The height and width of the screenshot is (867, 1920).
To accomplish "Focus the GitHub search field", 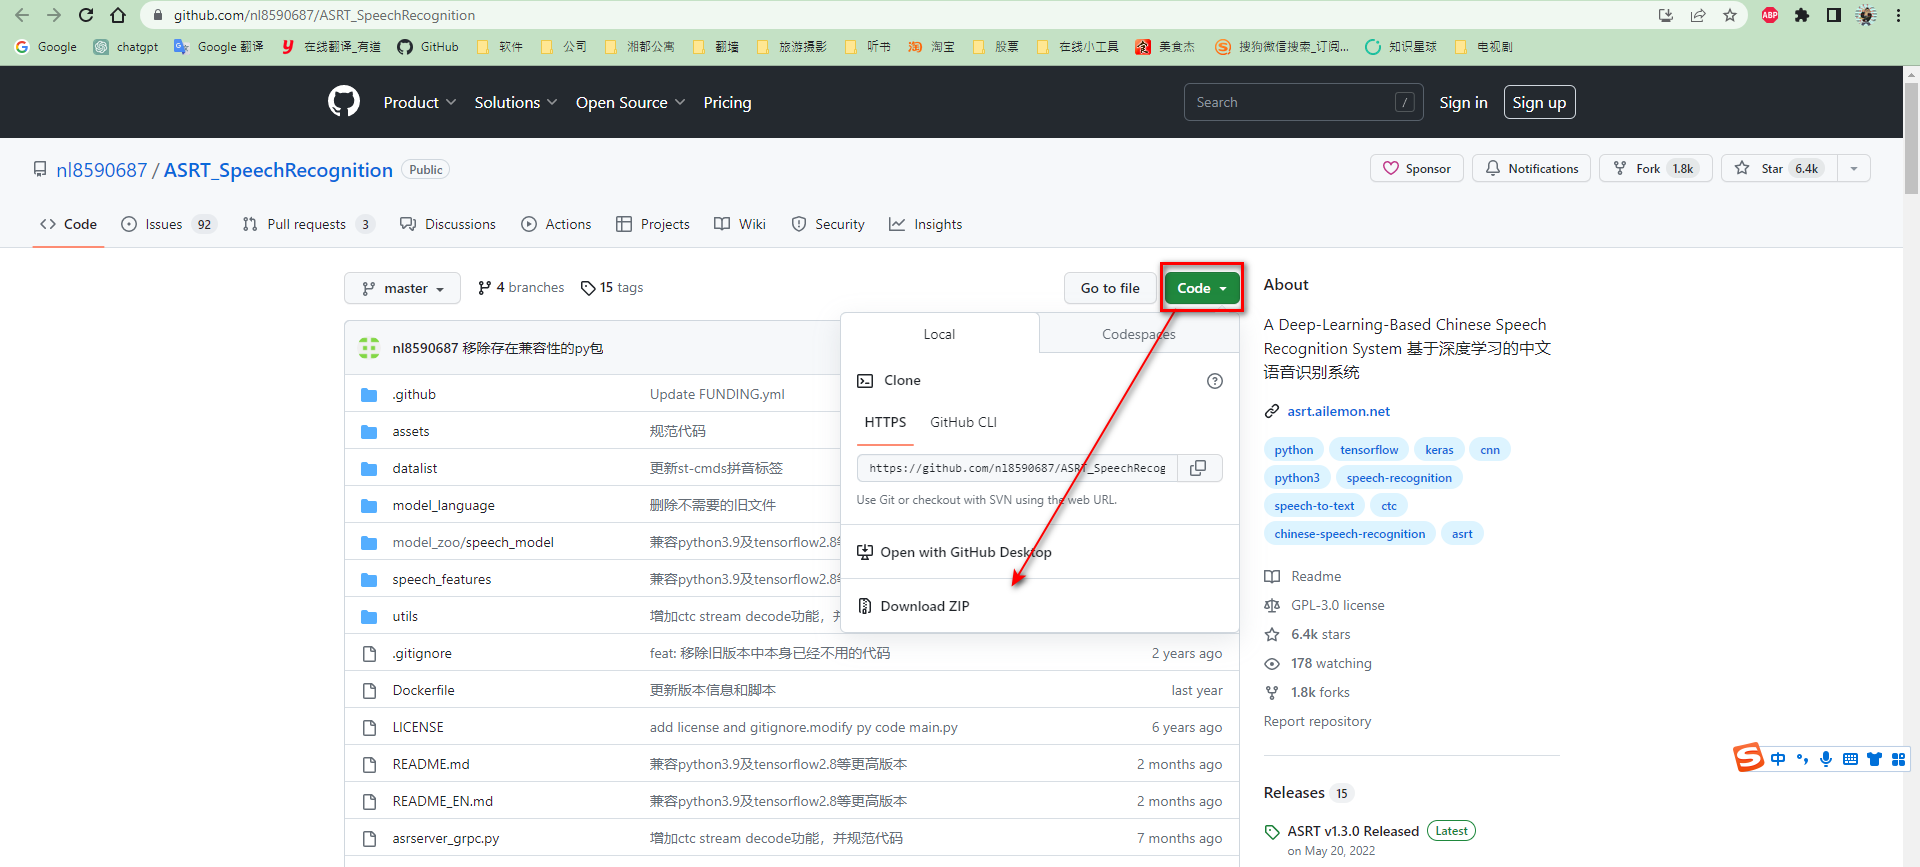I will [1304, 102].
